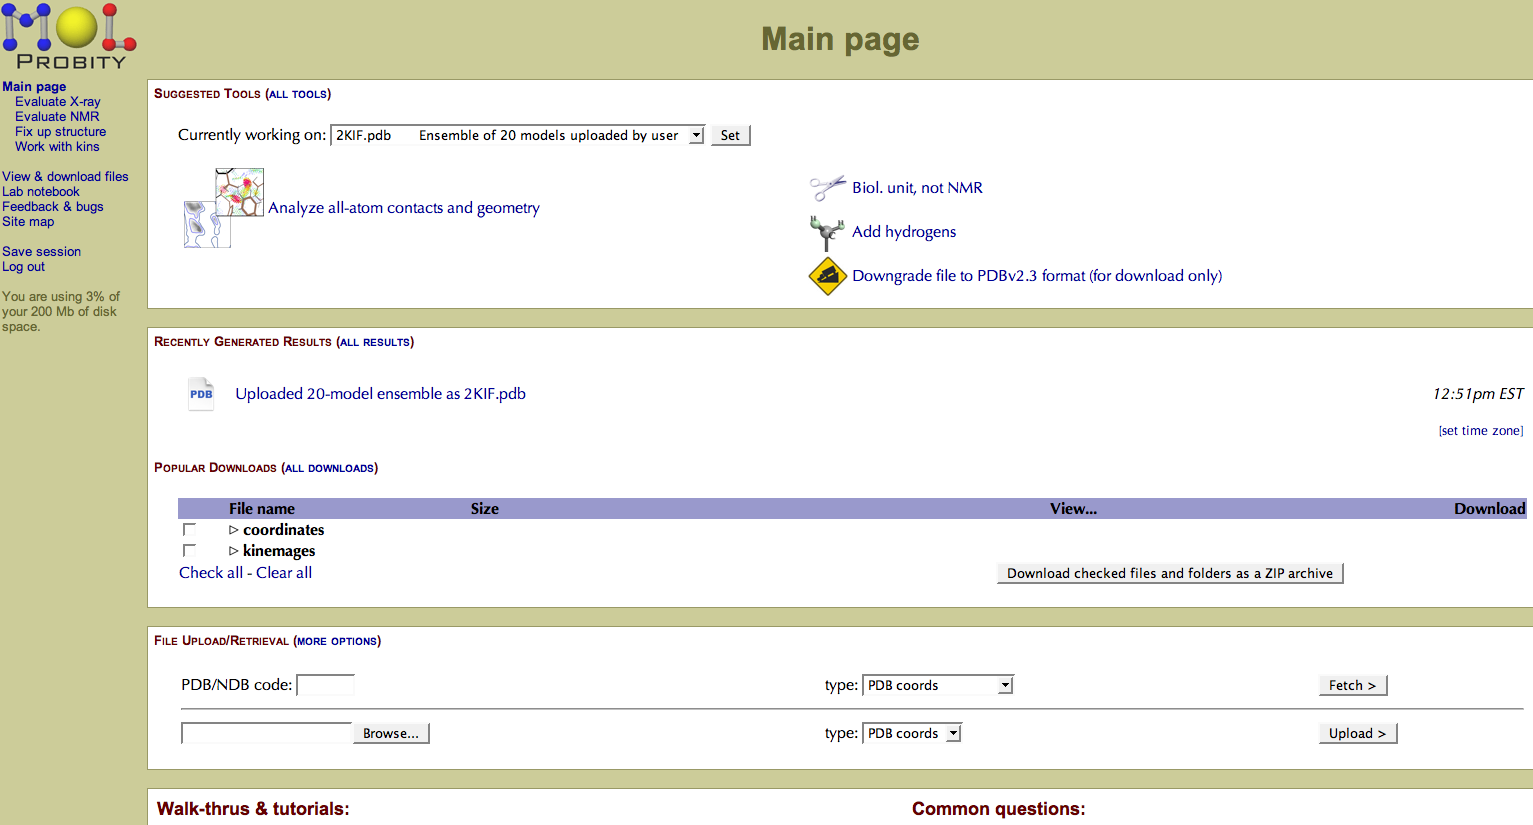The height and width of the screenshot is (825, 1533).
Task: Click the PDB file icon for 2KIF.pdb
Action: 201,394
